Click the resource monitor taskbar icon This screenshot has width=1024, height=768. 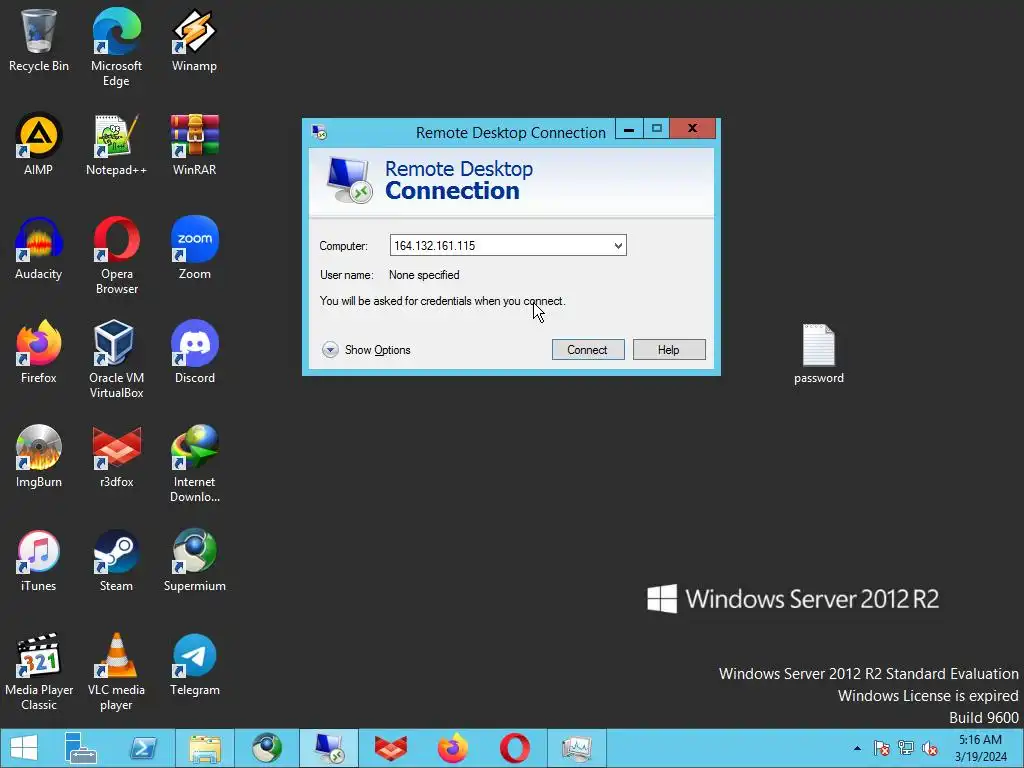577,748
